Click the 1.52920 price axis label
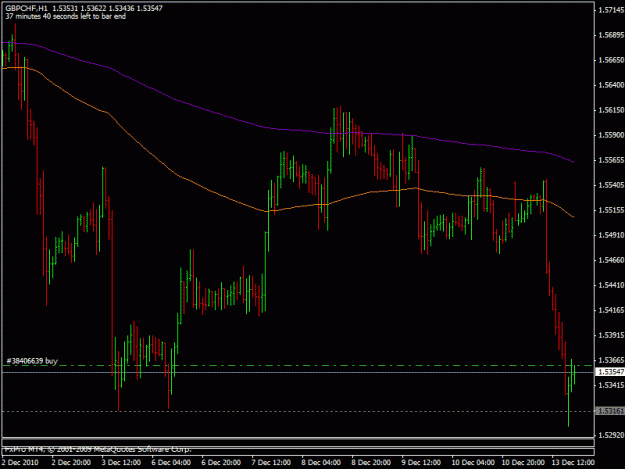 click(611, 435)
